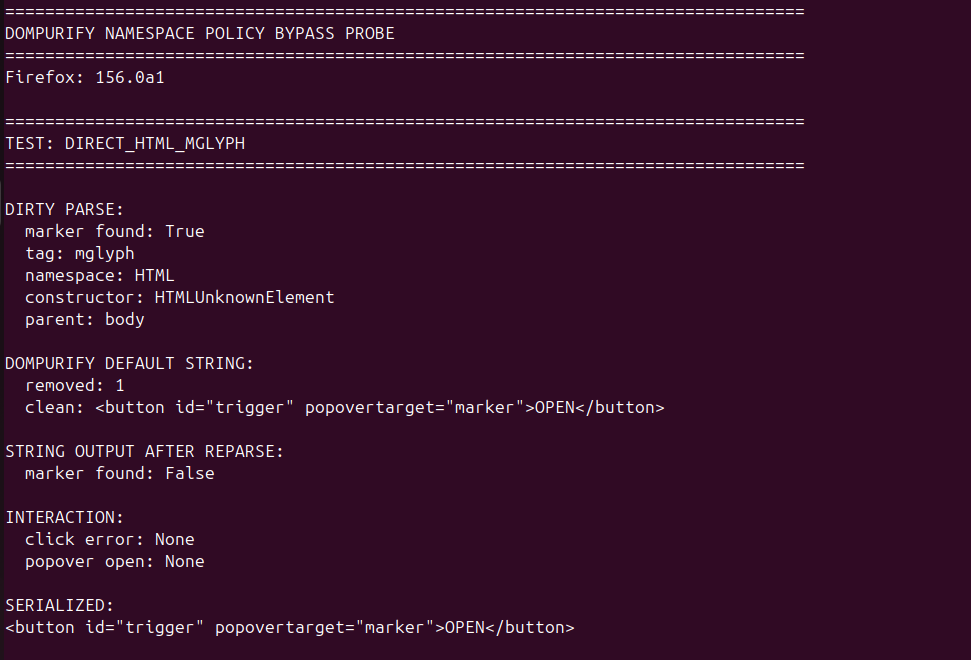Click the HTMLUnknownElement constructor text

[244, 298]
